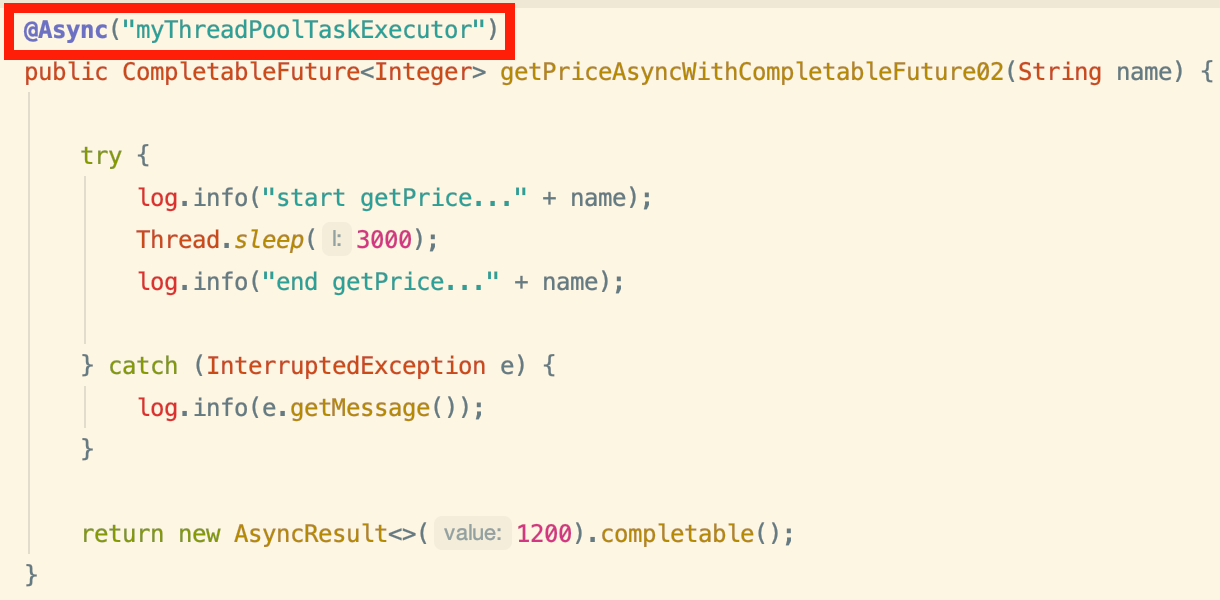Image resolution: width=1220 pixels, height=600 pixels.
Task: Click the AsyncResult constructor
Action: pos(310,534)
